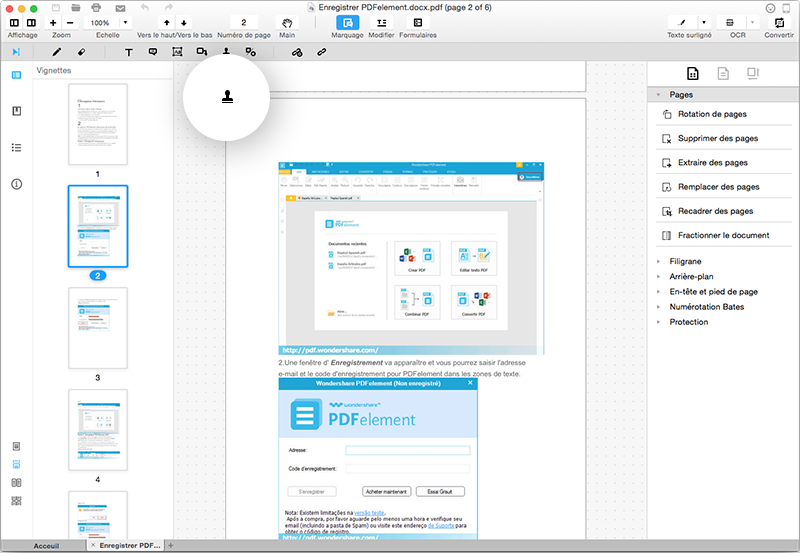Collapse the markup toolbar blue arrow

[16, 52]
